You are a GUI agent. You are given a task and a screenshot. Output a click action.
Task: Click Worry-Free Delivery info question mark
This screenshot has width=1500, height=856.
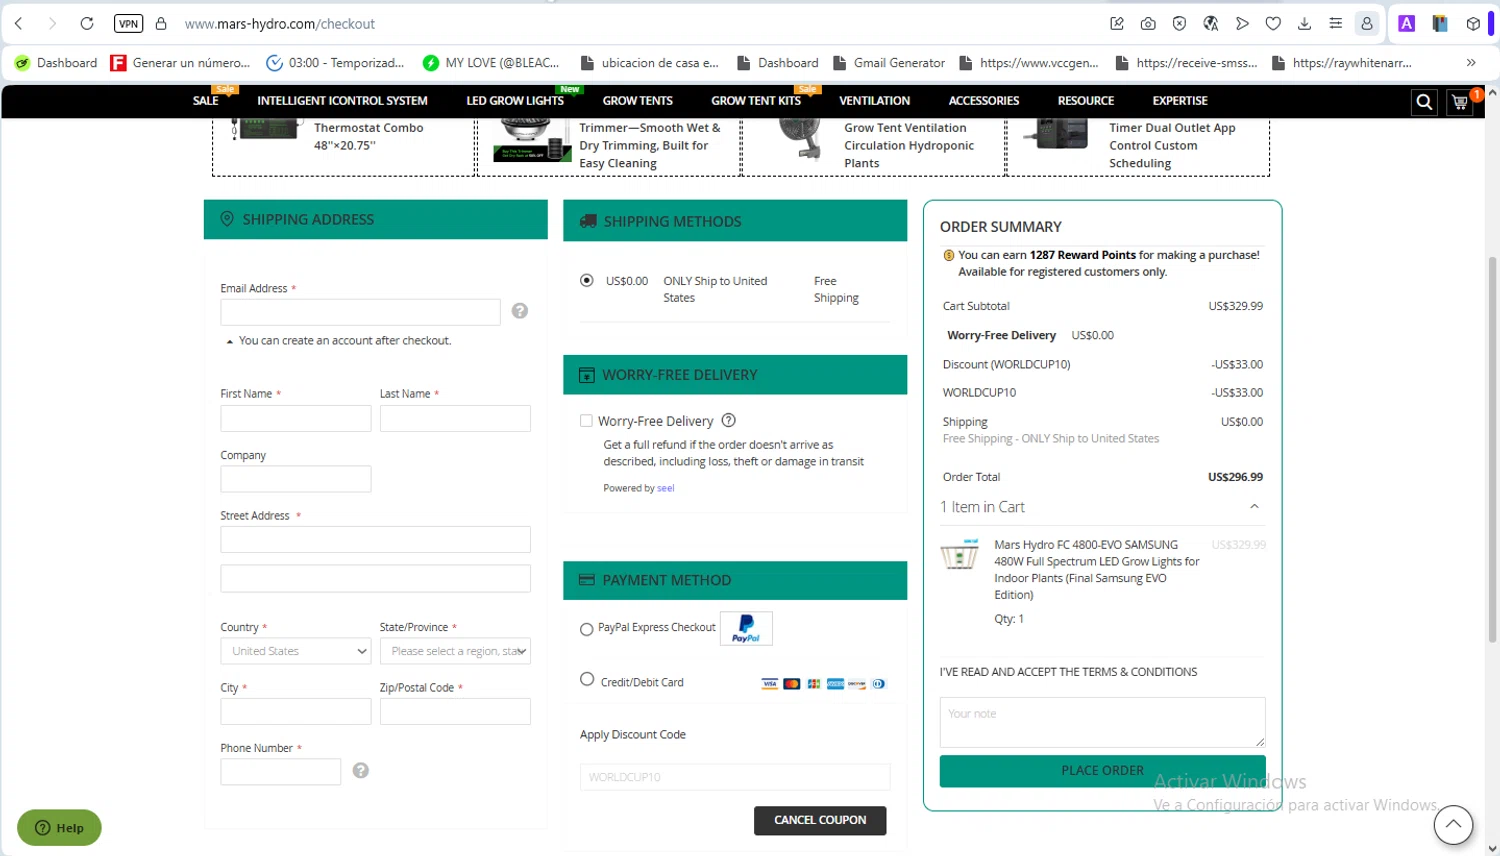coord(729,421)
